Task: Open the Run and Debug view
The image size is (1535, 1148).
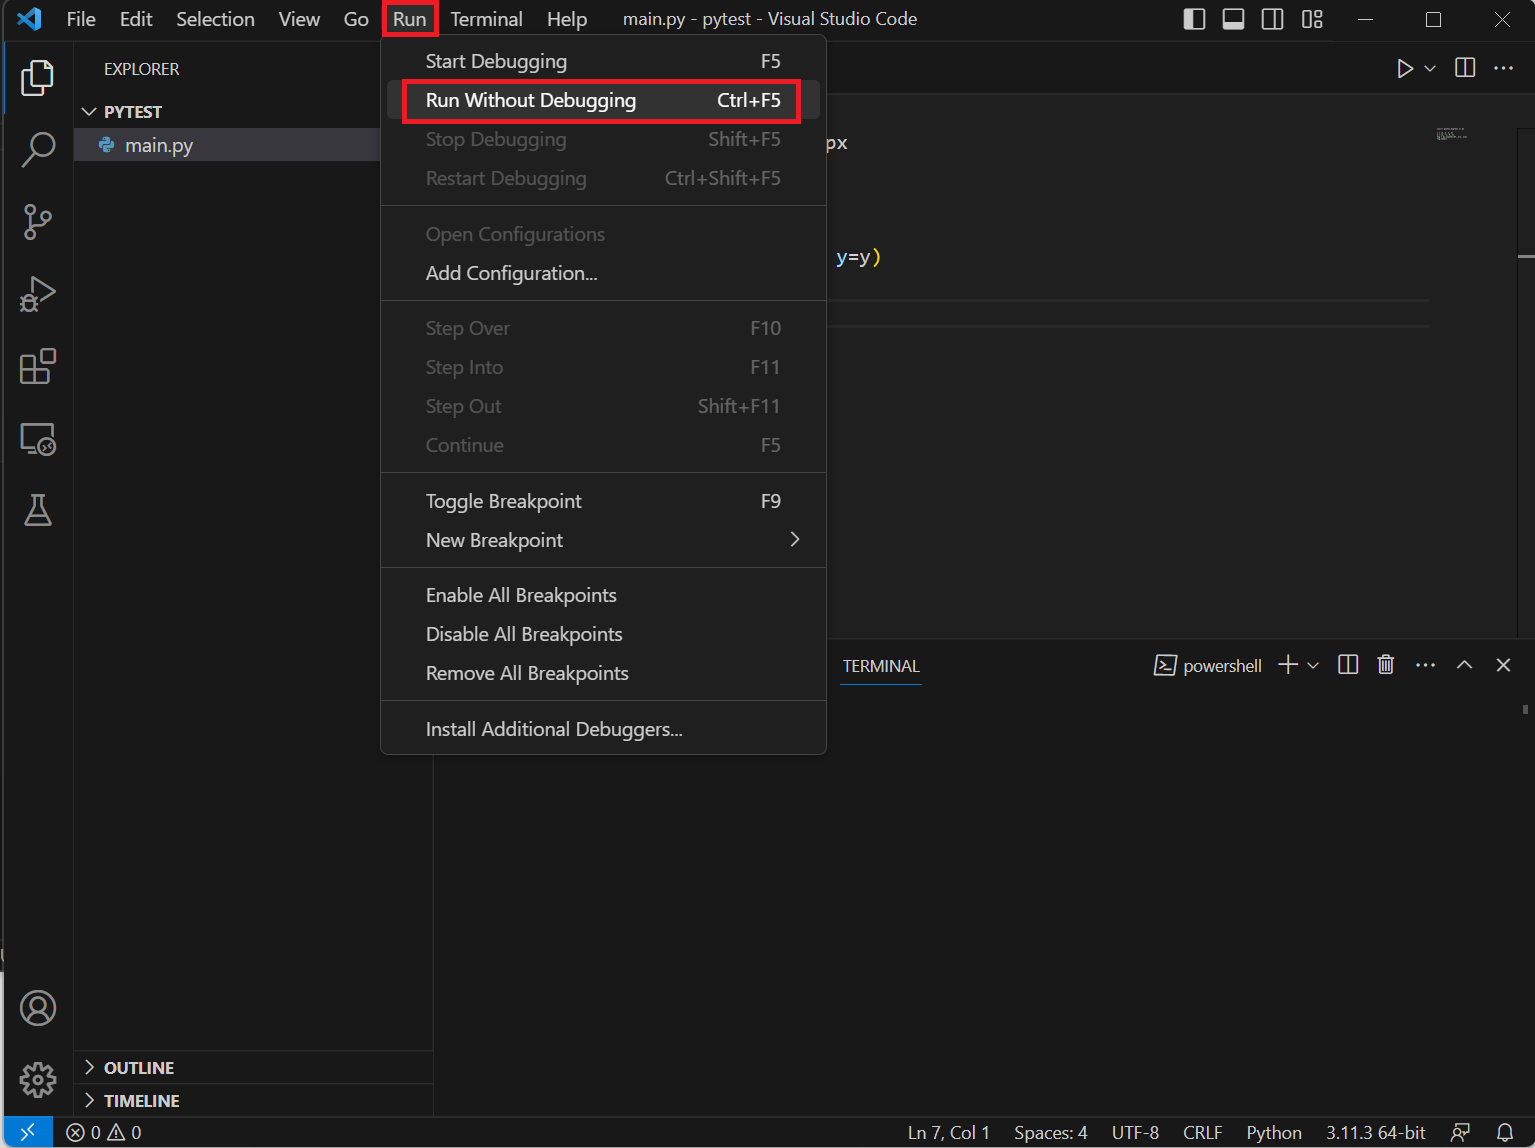Action: pos(38,295)
